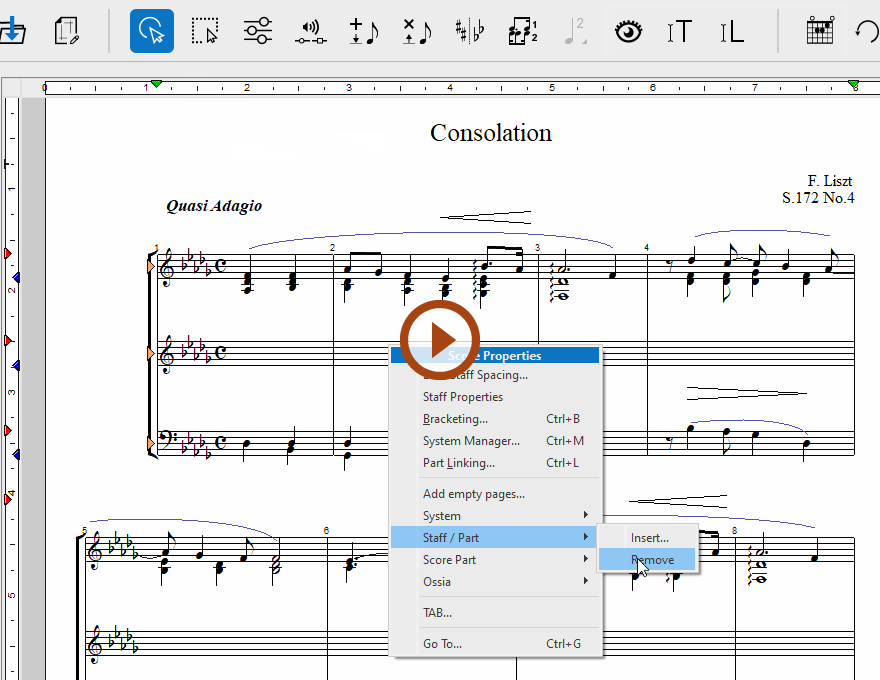880x680 pixels.
Task: Open the guitar chord grid tool
Action: point(820,31)
